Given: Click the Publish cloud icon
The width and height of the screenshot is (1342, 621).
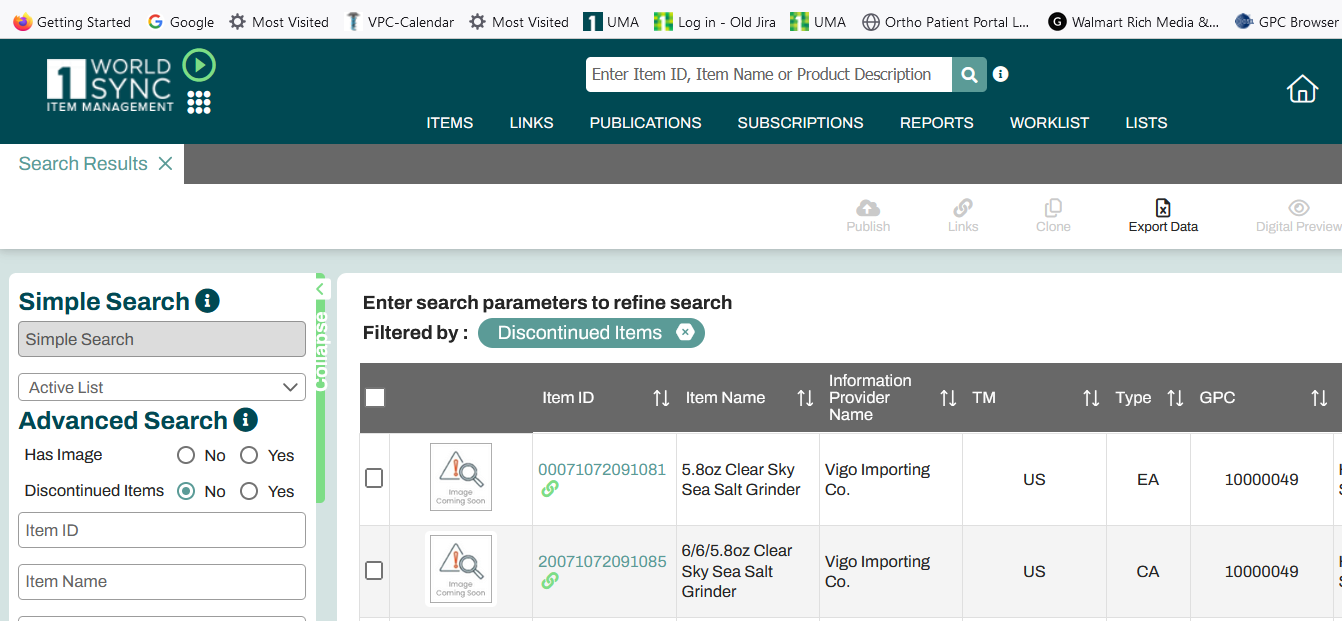Looking at the screenshot, I should point(868,208).
